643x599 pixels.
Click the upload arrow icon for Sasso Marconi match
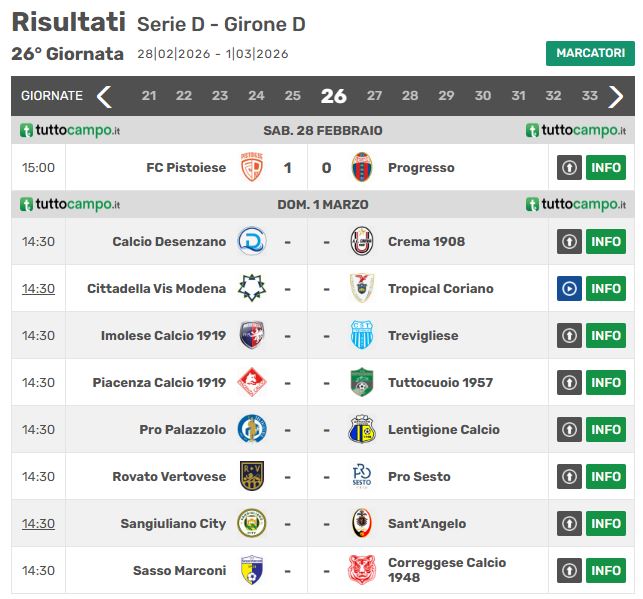569,570
